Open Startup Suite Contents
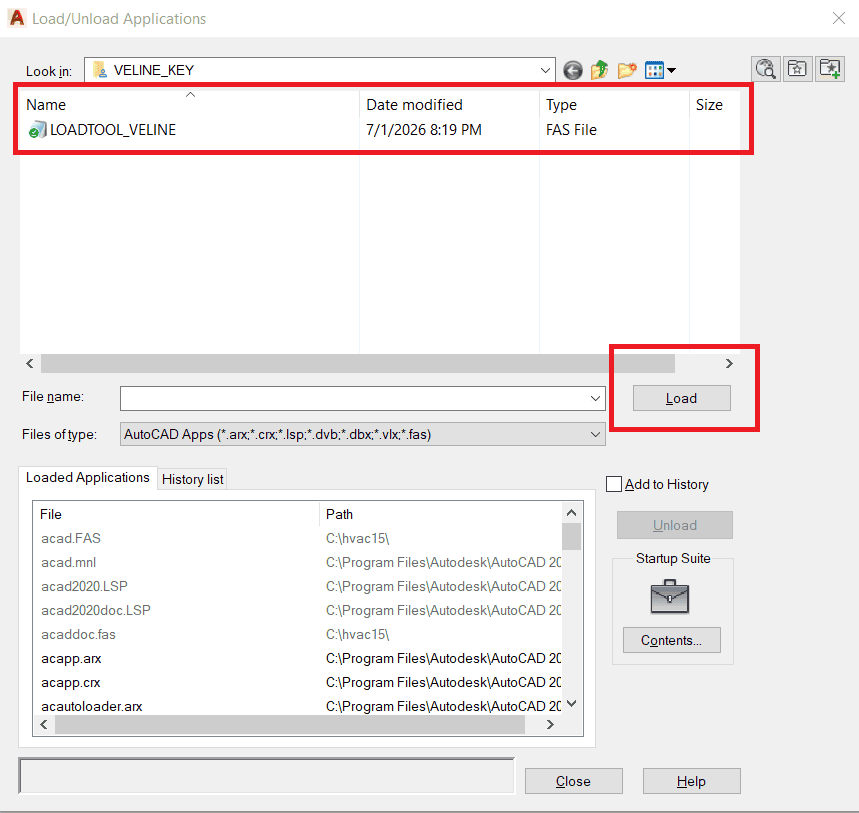This screenshot has width=859, height=813. click(x=672, y=640)
